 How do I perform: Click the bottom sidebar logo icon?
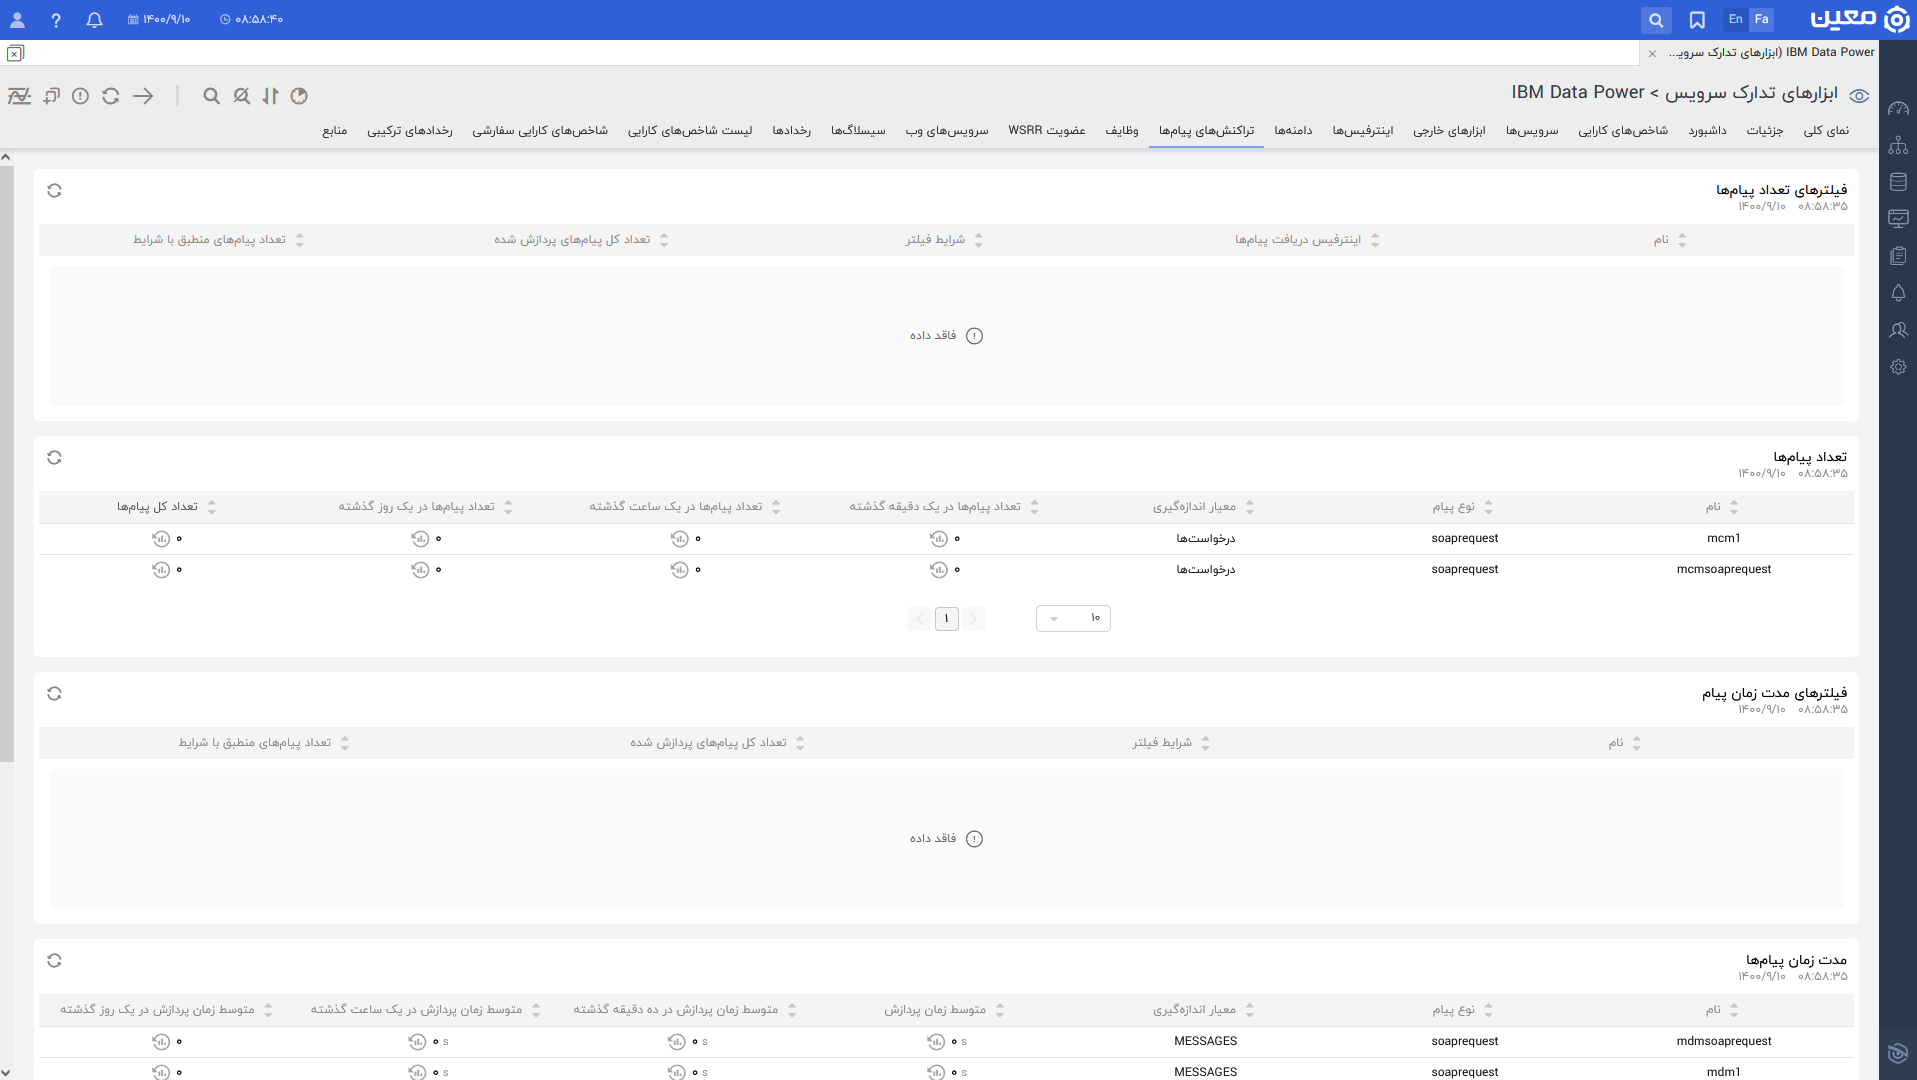1898,1053
